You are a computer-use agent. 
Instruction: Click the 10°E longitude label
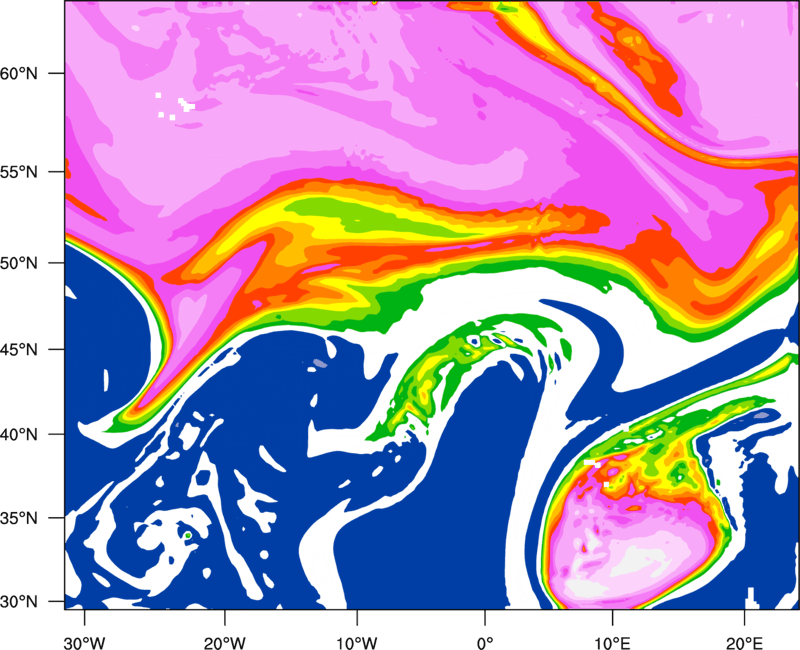(x=612, y=643)
